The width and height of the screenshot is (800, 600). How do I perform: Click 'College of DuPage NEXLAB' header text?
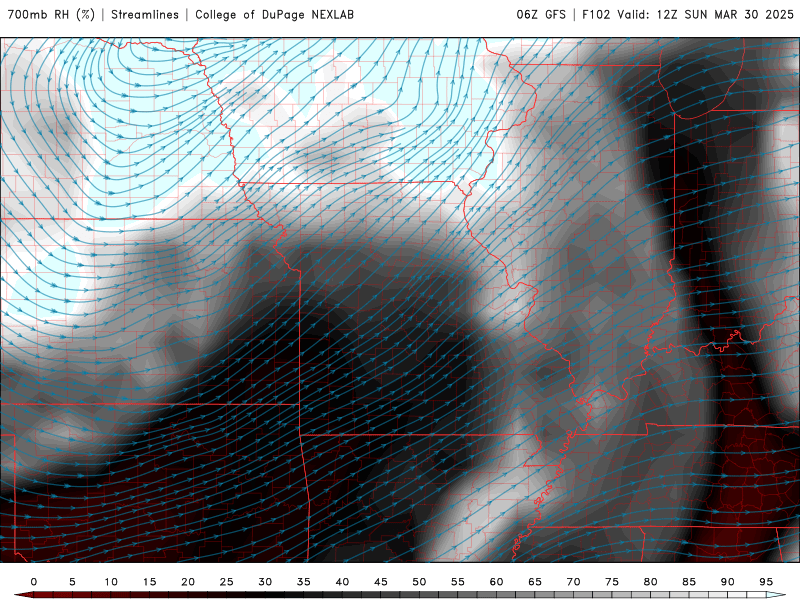[x=274, y=14]
